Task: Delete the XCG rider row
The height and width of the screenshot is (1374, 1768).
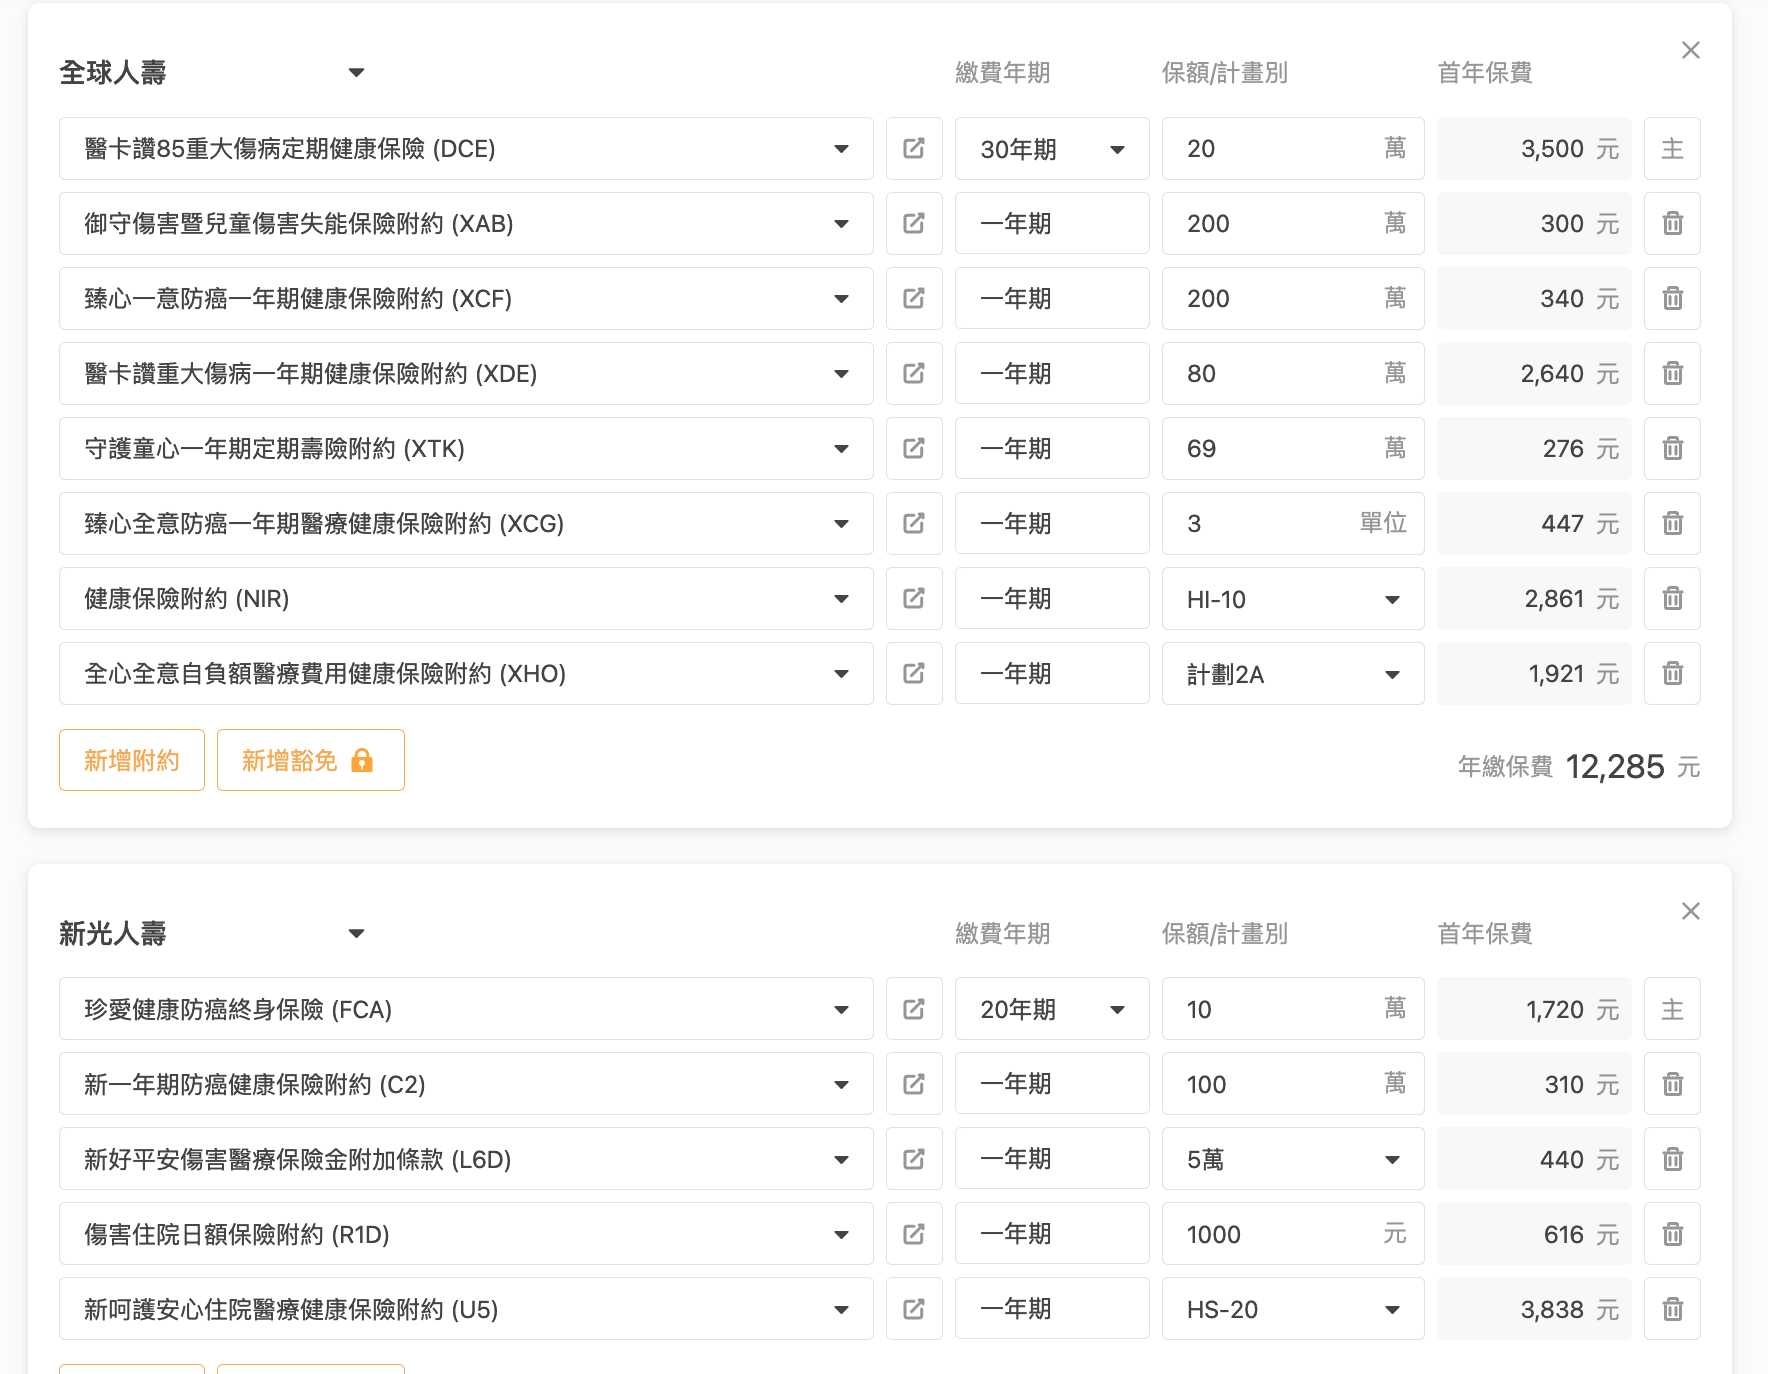Action: (1673, 524)
